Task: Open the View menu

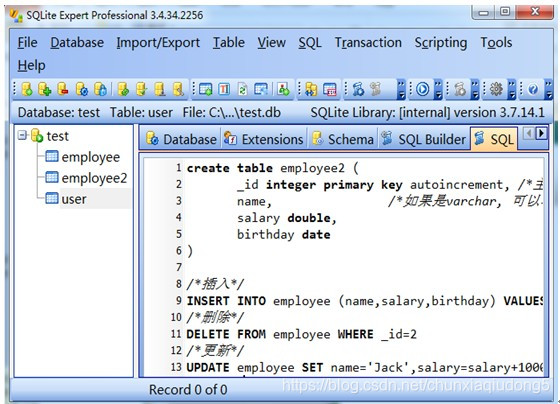Action: (272, 43)
